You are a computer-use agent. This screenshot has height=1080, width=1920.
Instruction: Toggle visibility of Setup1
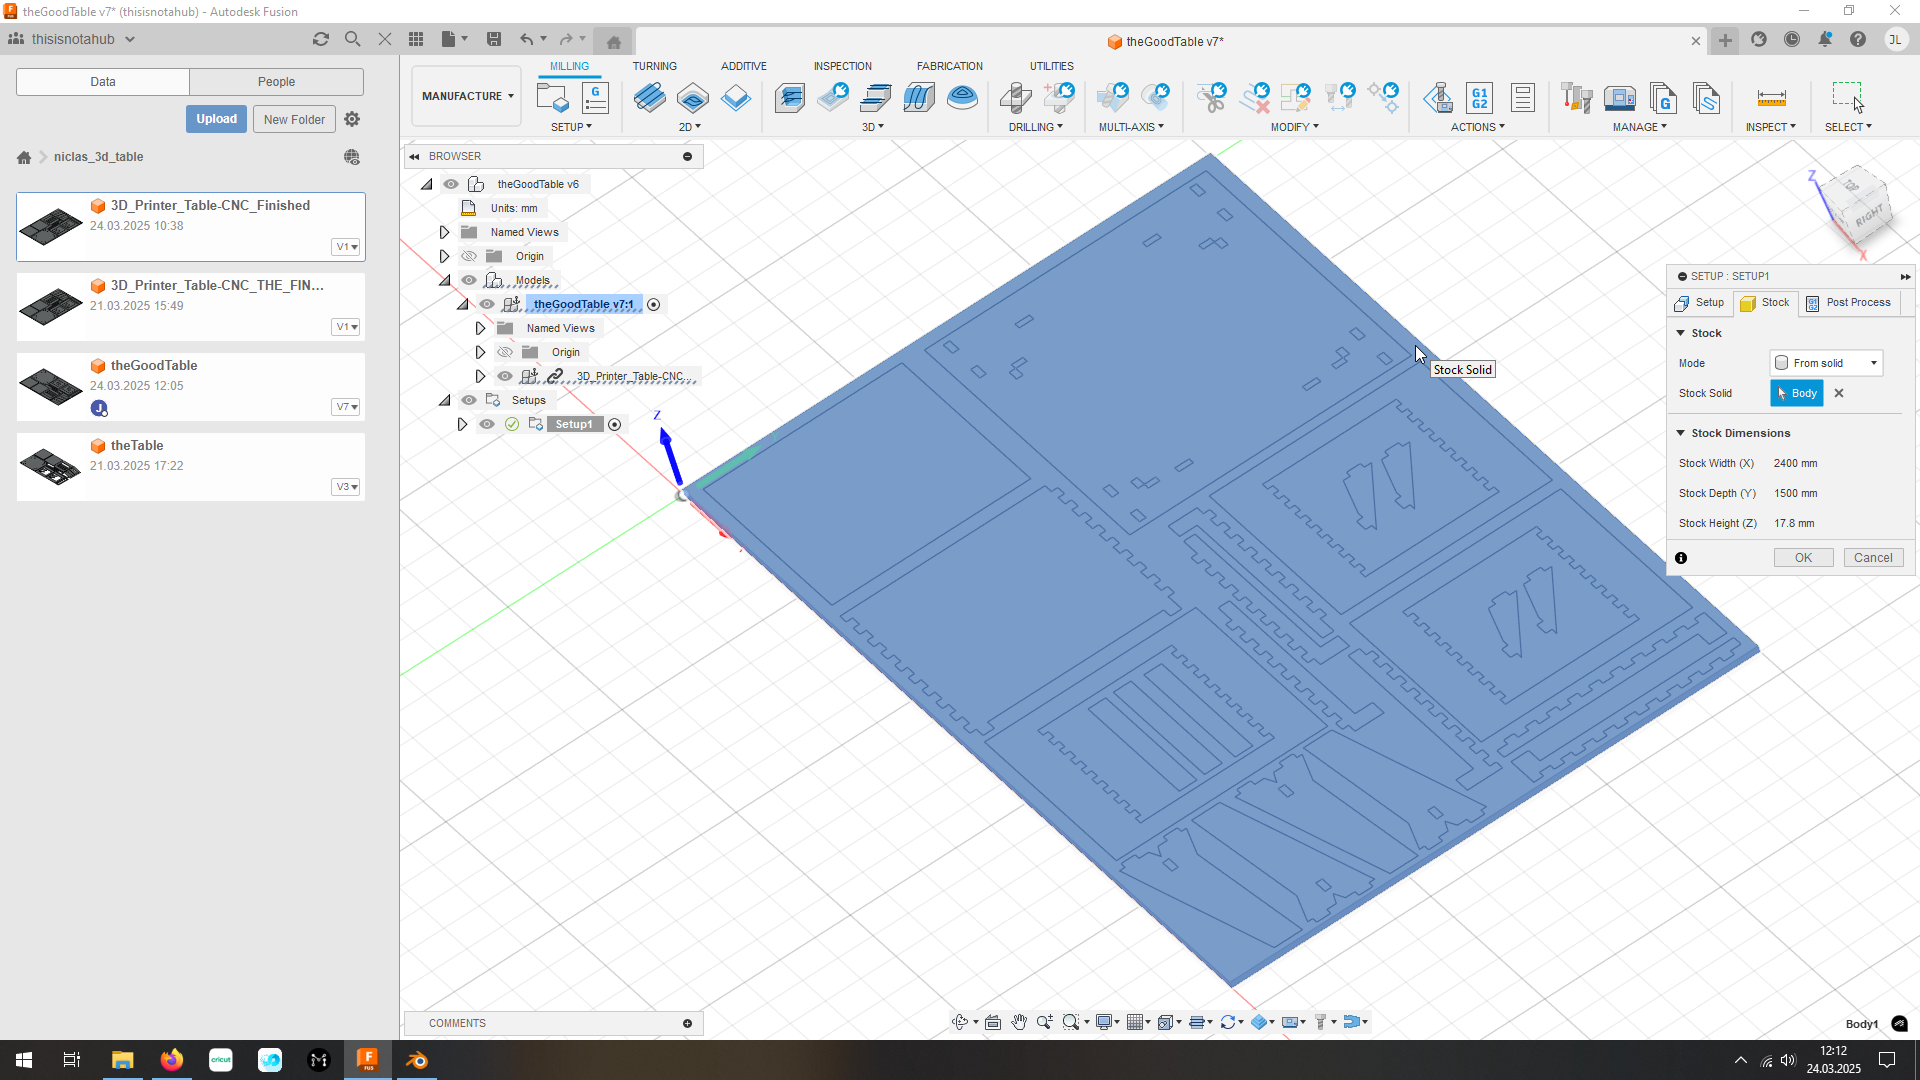tap(487, 424)
